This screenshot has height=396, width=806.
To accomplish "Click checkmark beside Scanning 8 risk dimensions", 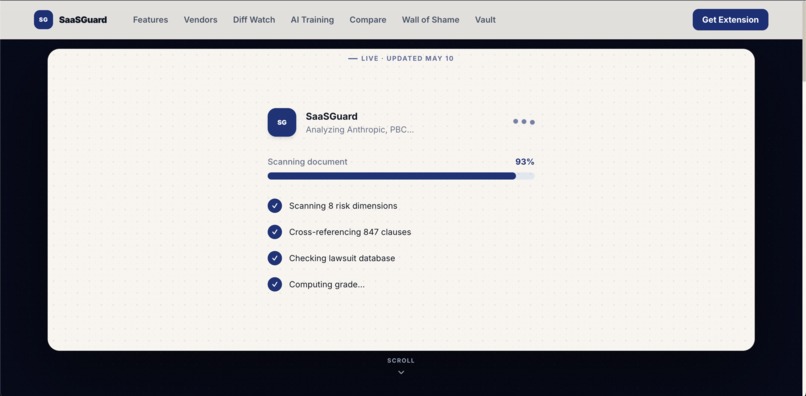I will click(x=274, y=206).
